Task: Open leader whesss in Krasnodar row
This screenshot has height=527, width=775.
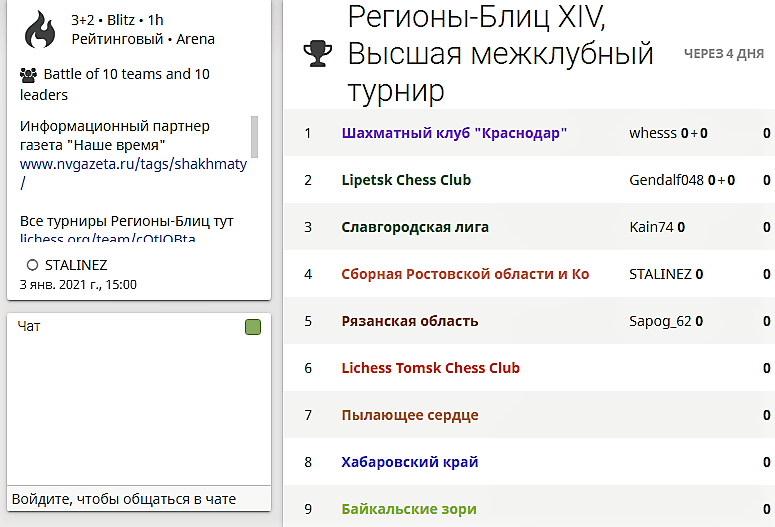Action: tap(652, 133)
